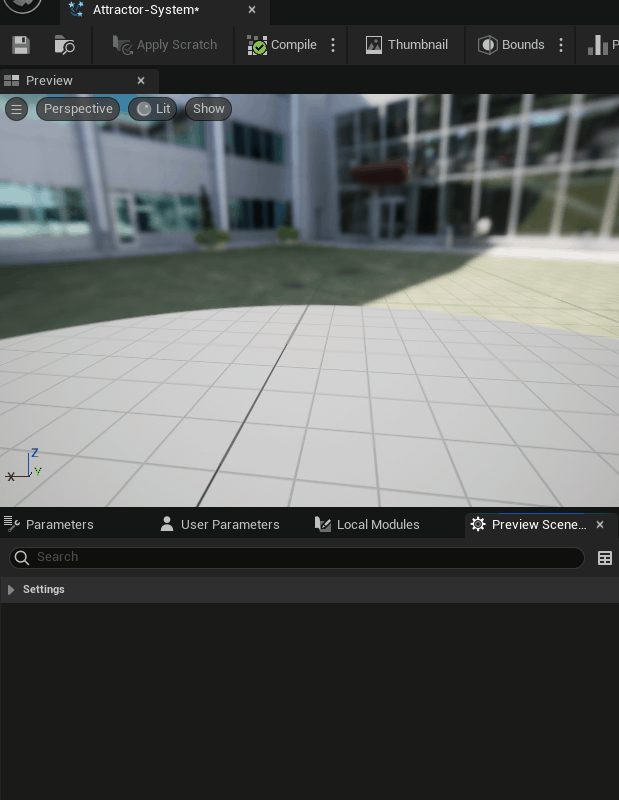Click the Performance chart icon in toolbar
The image size is (619, 800).
[x=600, y=45]
